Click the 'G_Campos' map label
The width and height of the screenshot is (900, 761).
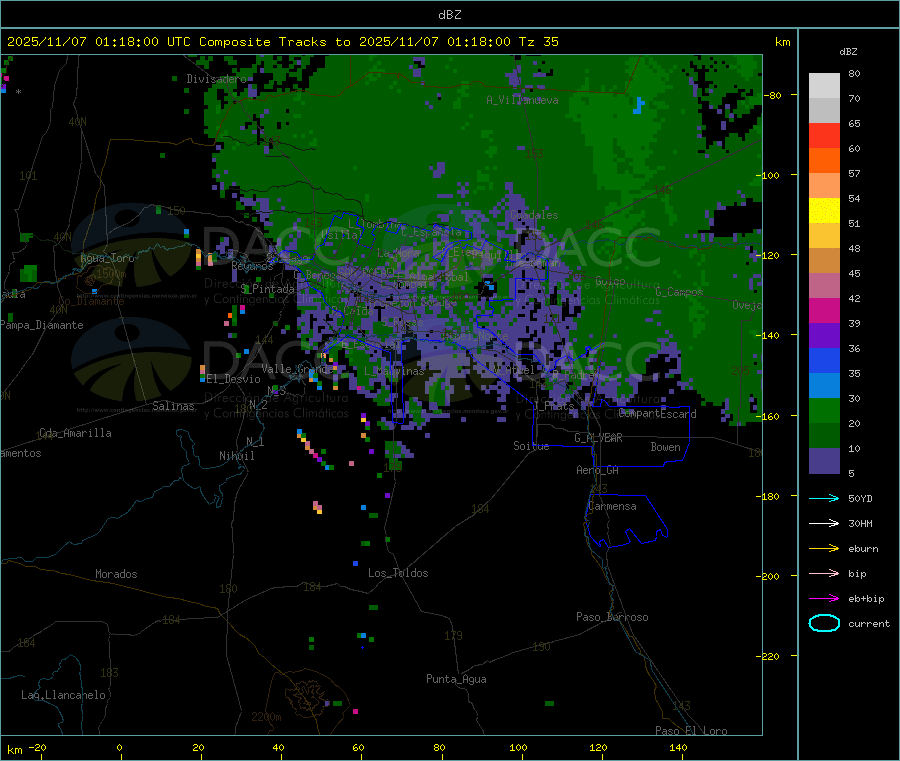click(680, 292)
